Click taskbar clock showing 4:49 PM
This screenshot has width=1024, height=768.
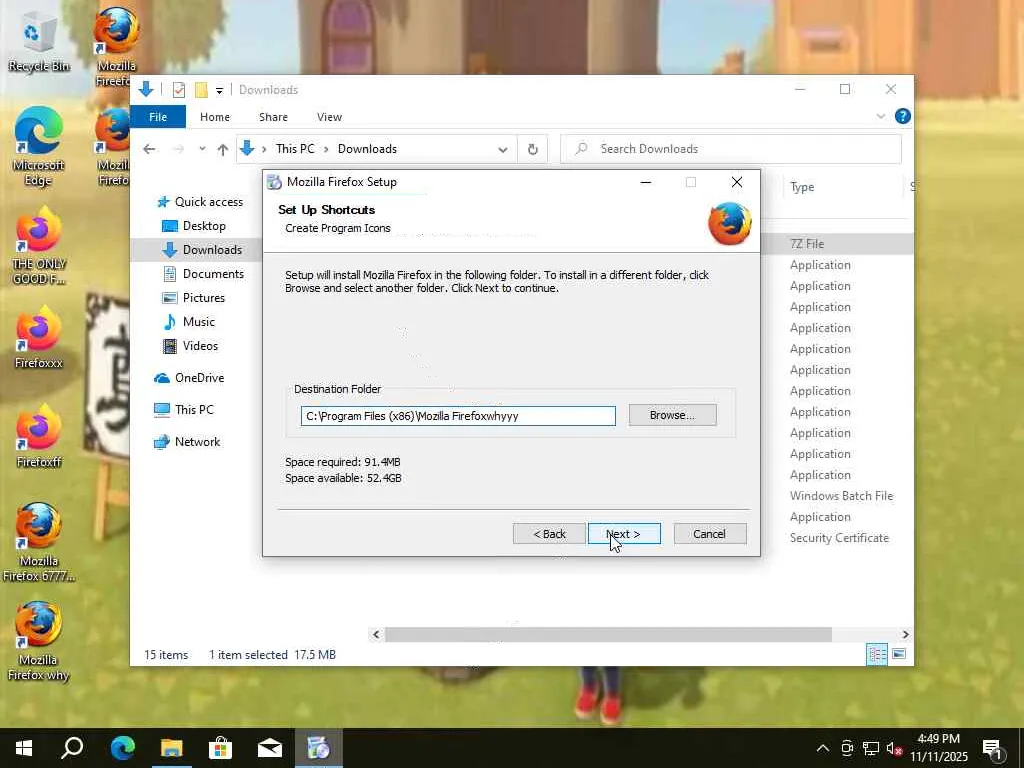tap(938, 748)
